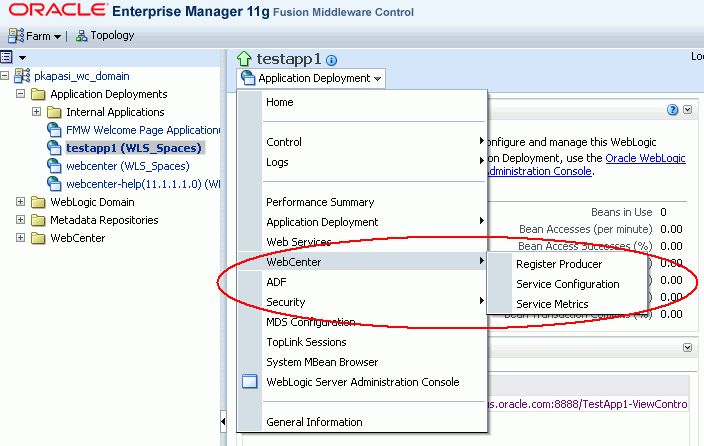Image resolution: width=704 pixels, height=446 pixels.
Task: Select Web Services menu item
Action: click(299, 242)
